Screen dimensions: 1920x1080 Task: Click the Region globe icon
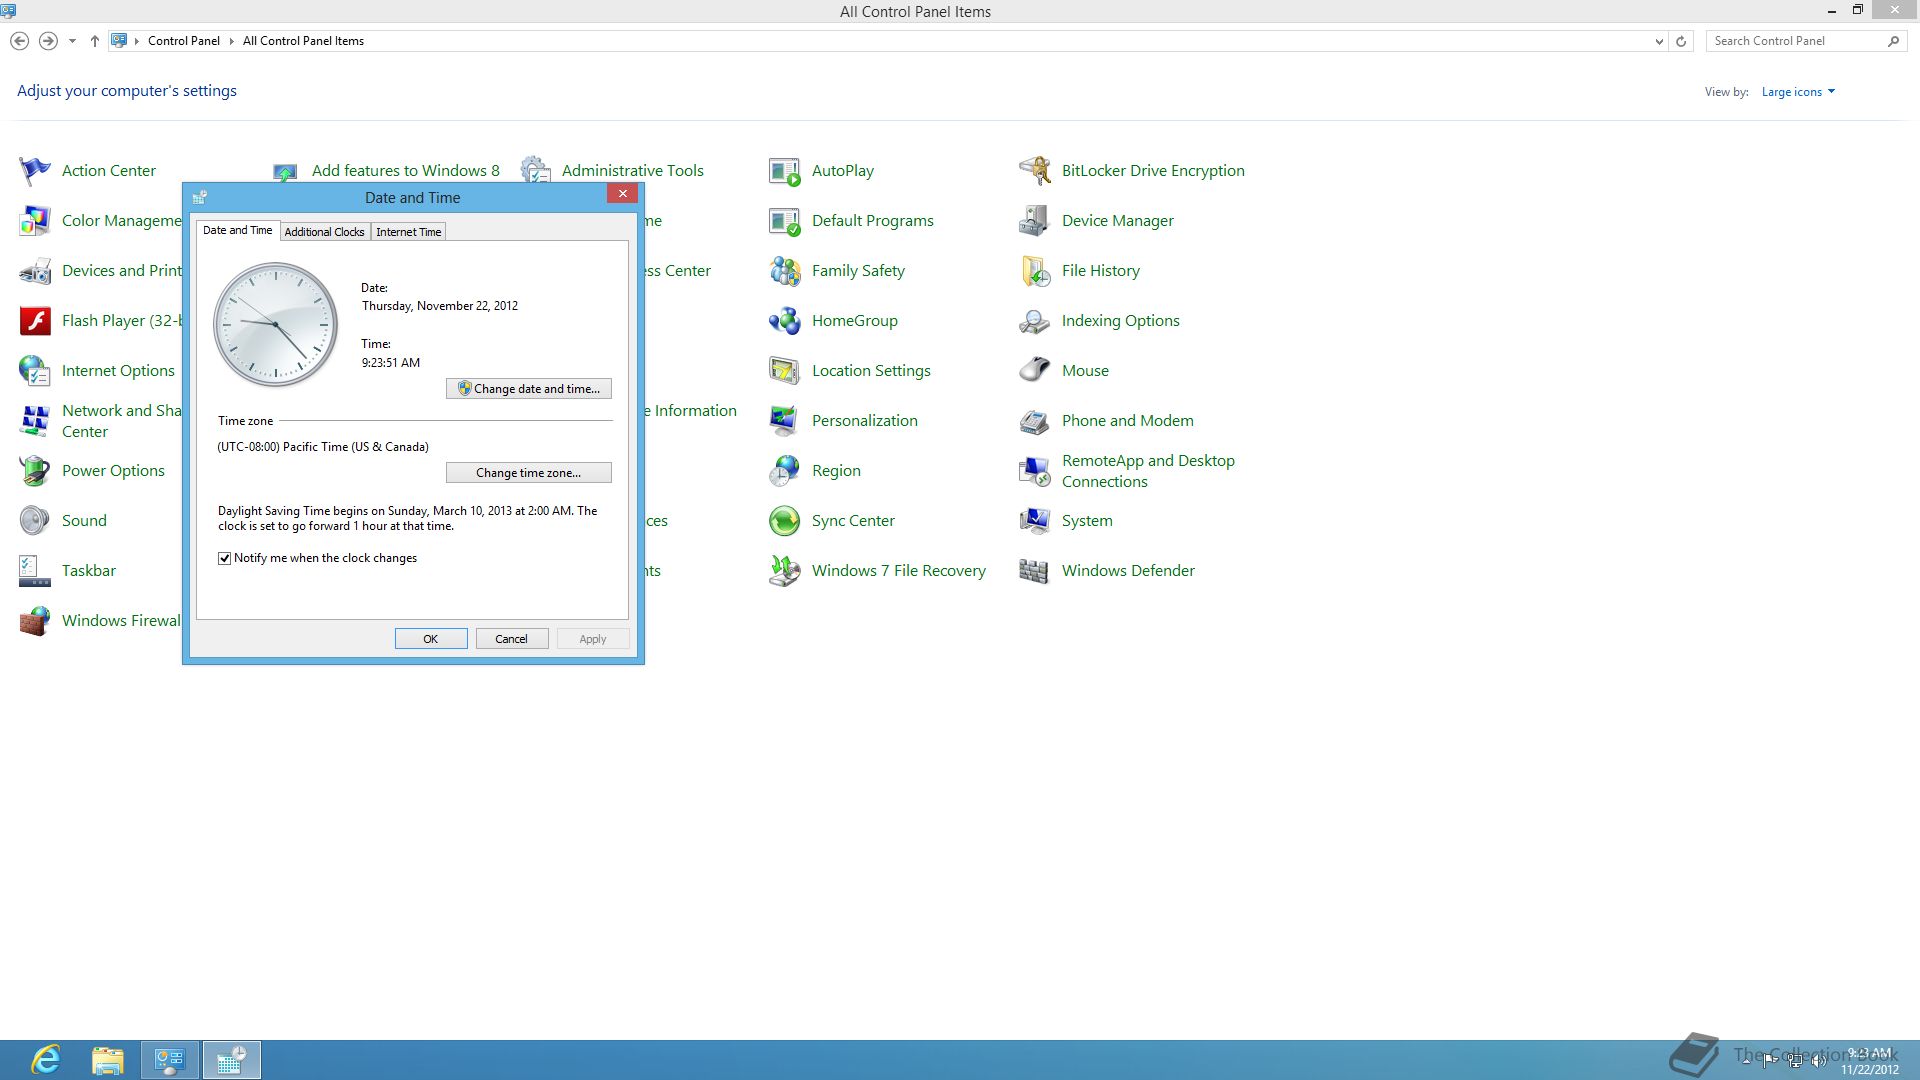pos(785,471)
